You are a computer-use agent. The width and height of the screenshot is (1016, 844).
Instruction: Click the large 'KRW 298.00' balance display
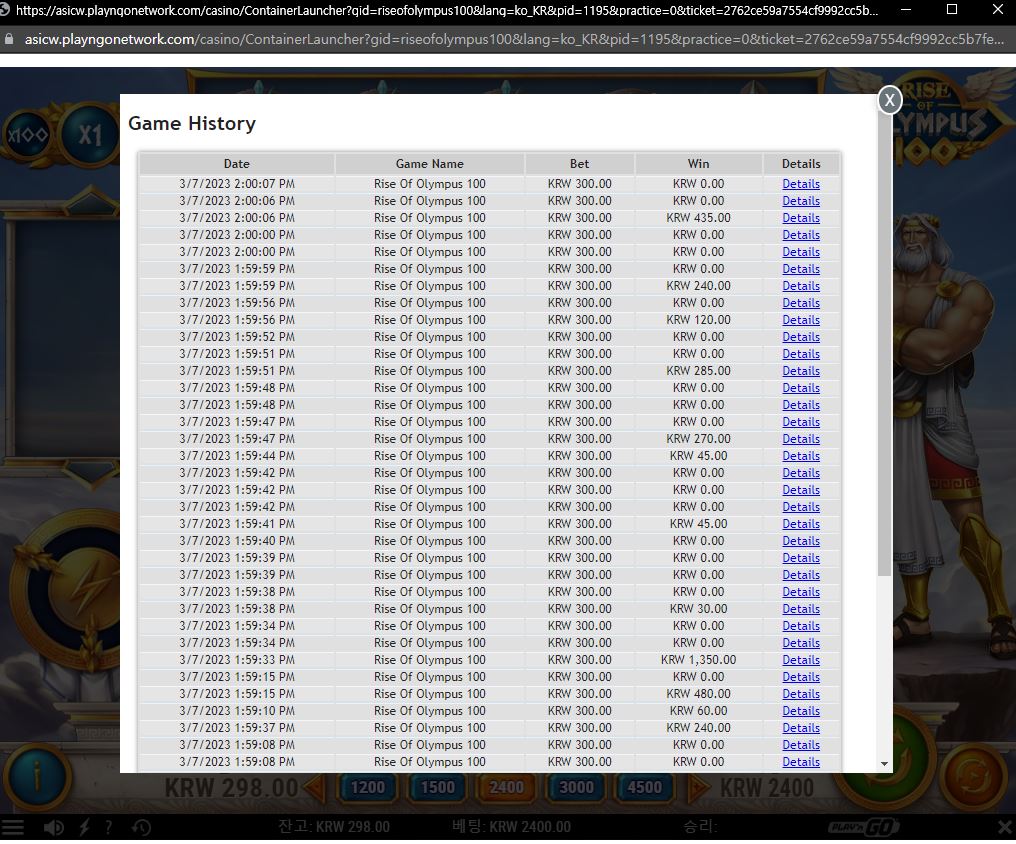pos(231,788)
